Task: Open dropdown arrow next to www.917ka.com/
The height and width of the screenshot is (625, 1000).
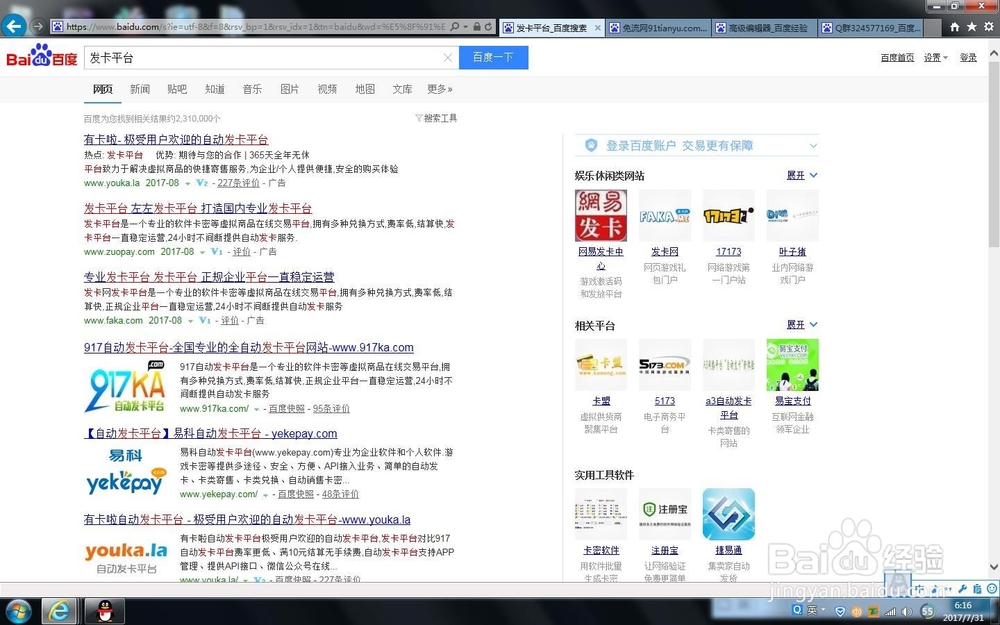Action: 257,409
